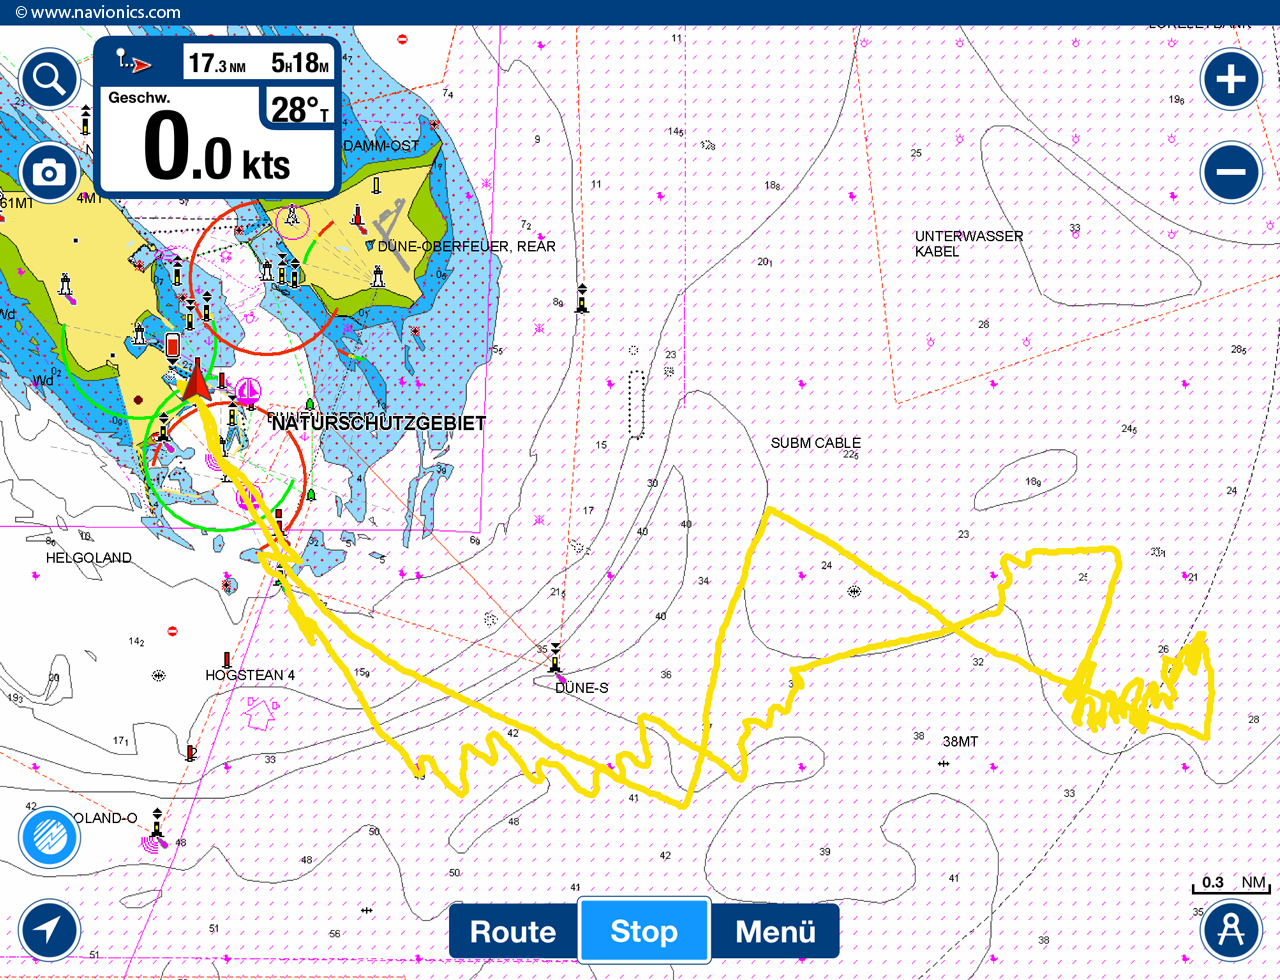Click the www.navionics.com text
The height and width of the screenshot is (980, 1280).
click(x=98, y=13)
